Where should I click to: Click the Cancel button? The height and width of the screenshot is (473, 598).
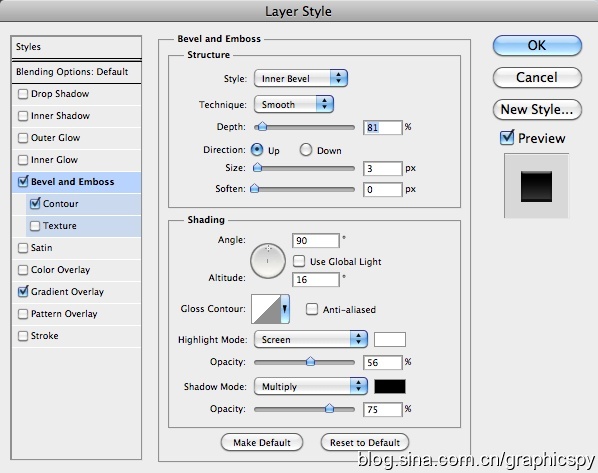(x=537, y=77)
